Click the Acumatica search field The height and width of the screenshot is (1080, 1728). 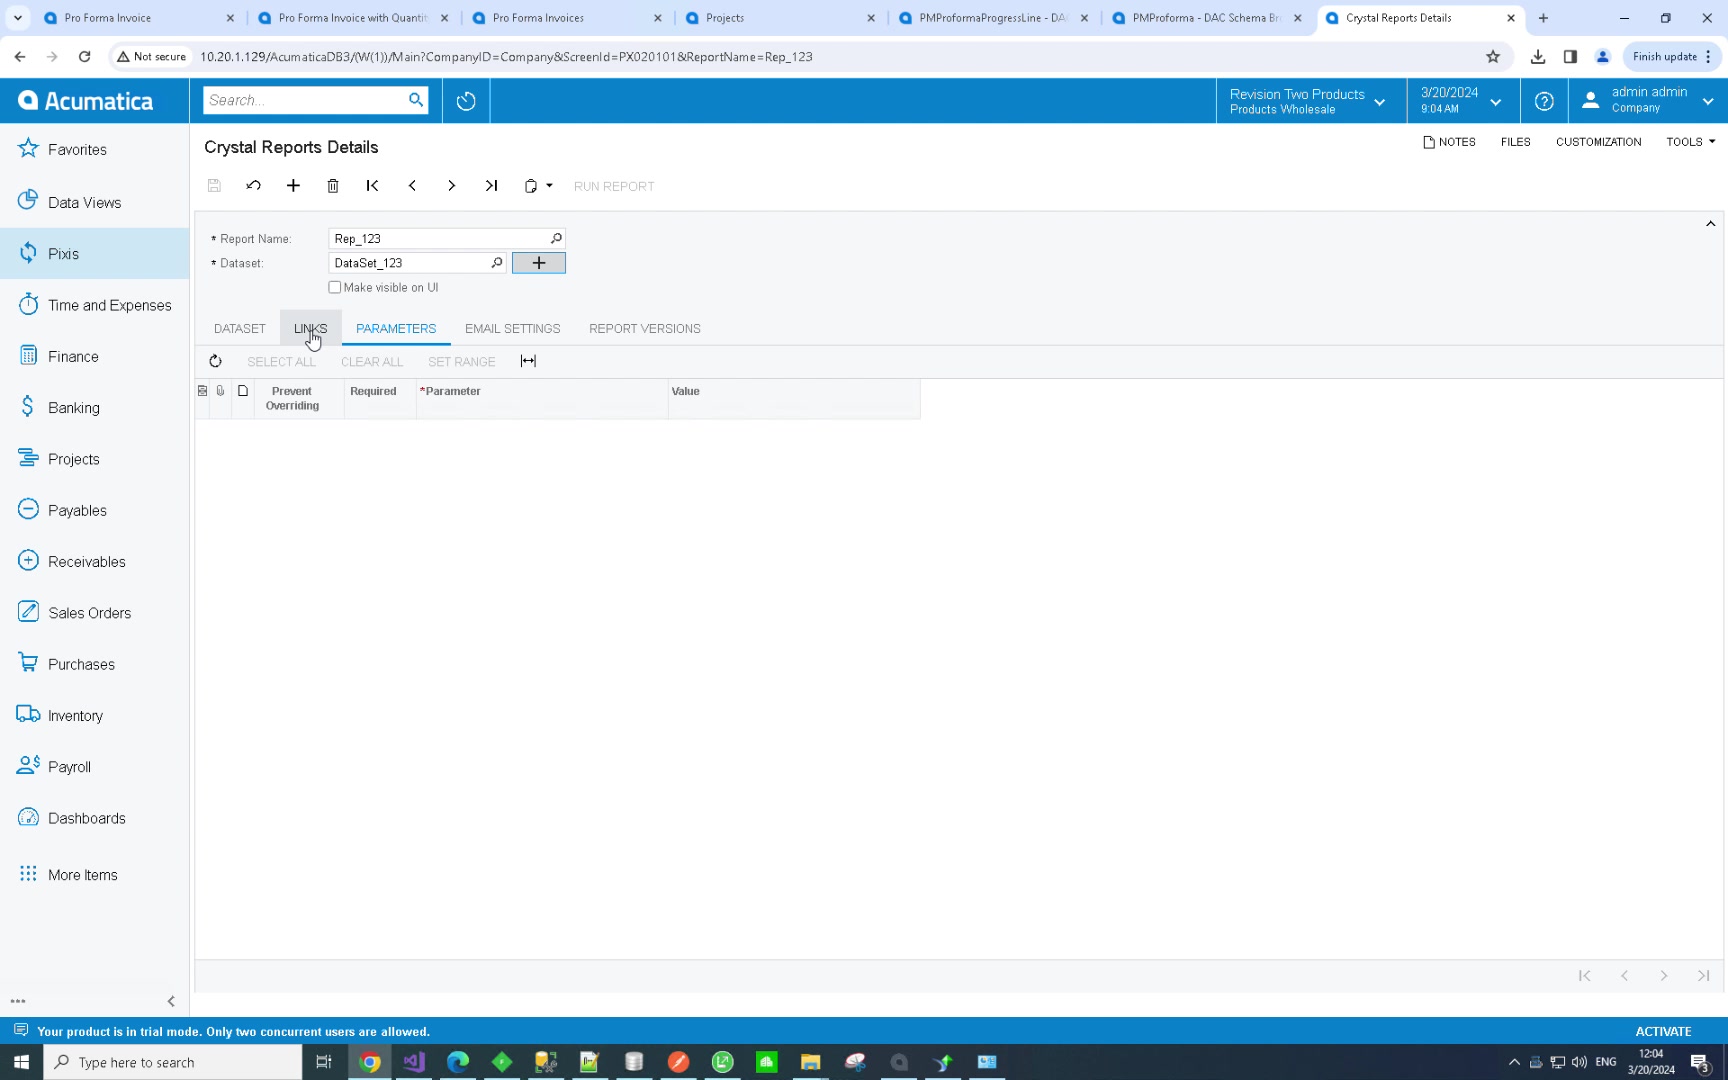tap(305, 100)
